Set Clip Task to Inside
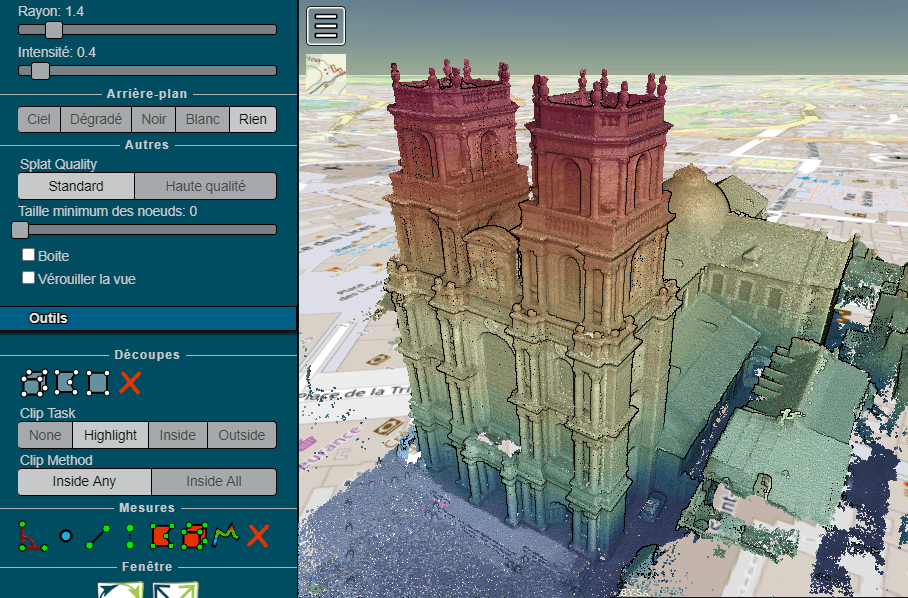This screenshot has height=598, width=908. coord(178,435)
